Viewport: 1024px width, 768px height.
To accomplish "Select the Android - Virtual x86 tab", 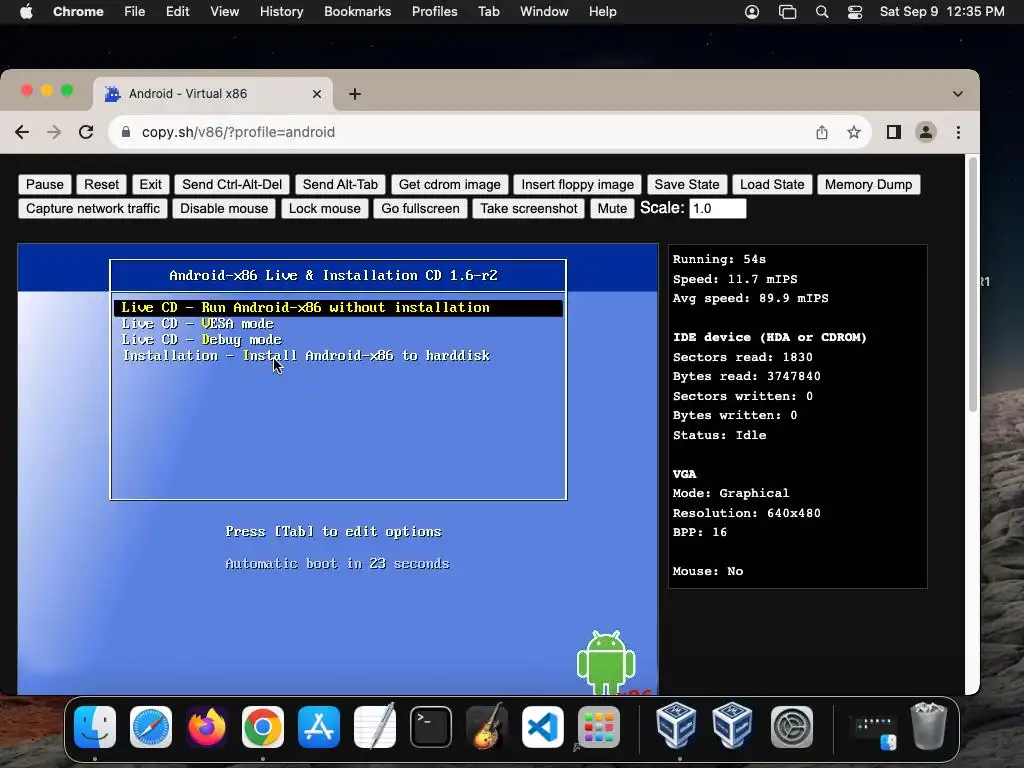I will (213, 94).
